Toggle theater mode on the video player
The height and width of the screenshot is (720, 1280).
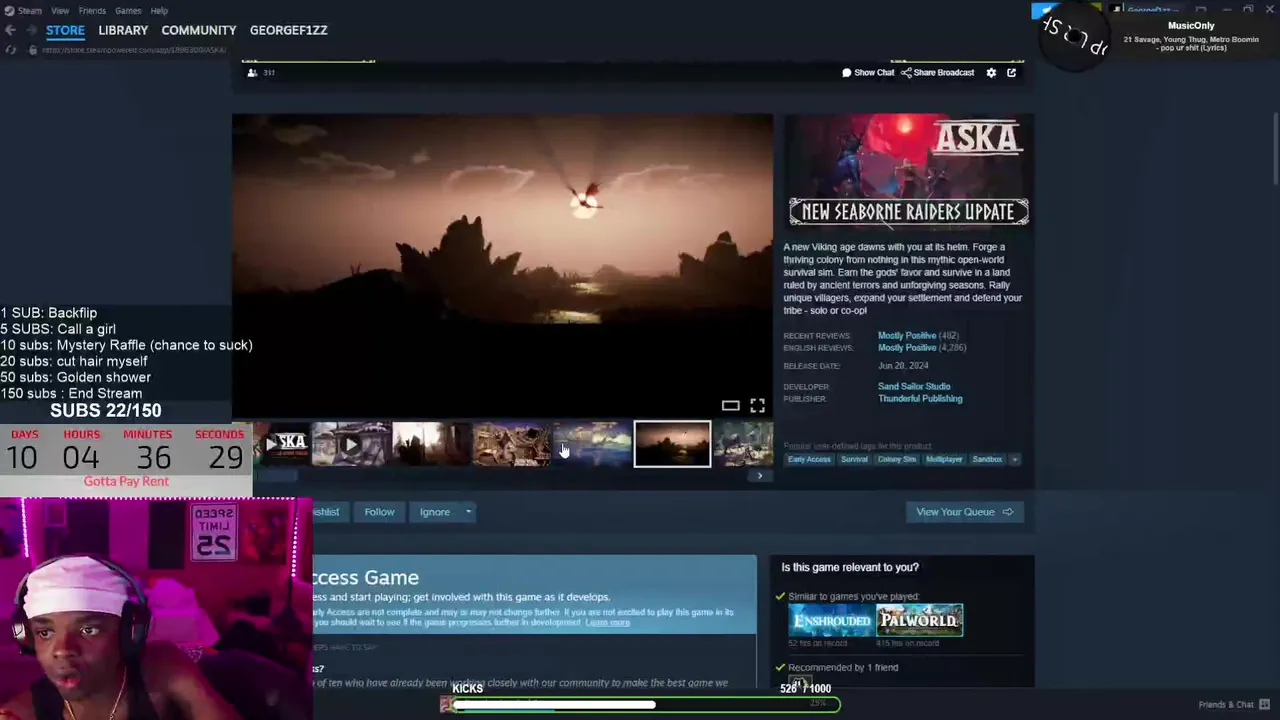pyautogui.click(x=730, y=405)
